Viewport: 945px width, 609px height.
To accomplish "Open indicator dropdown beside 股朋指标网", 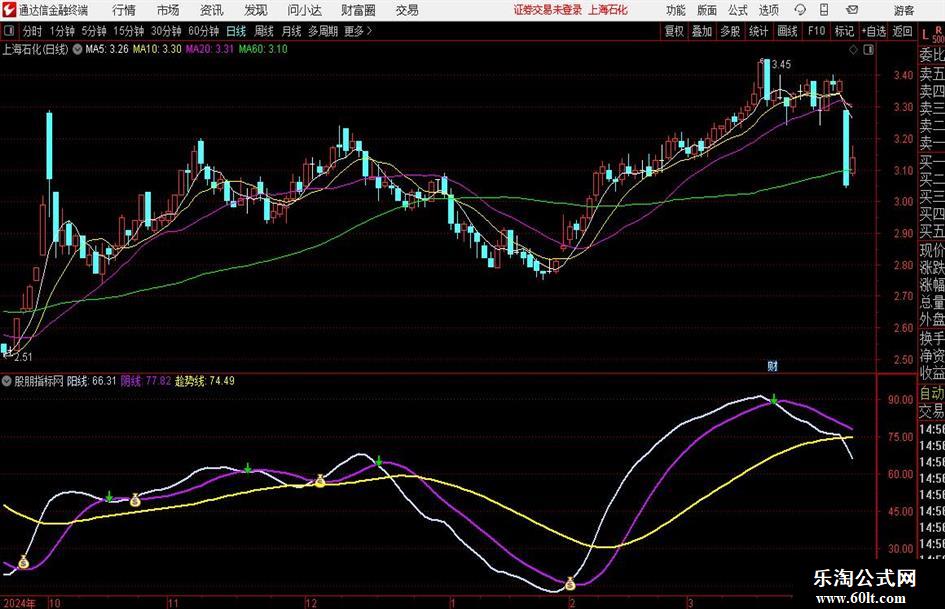I will [x=7, y=381].
